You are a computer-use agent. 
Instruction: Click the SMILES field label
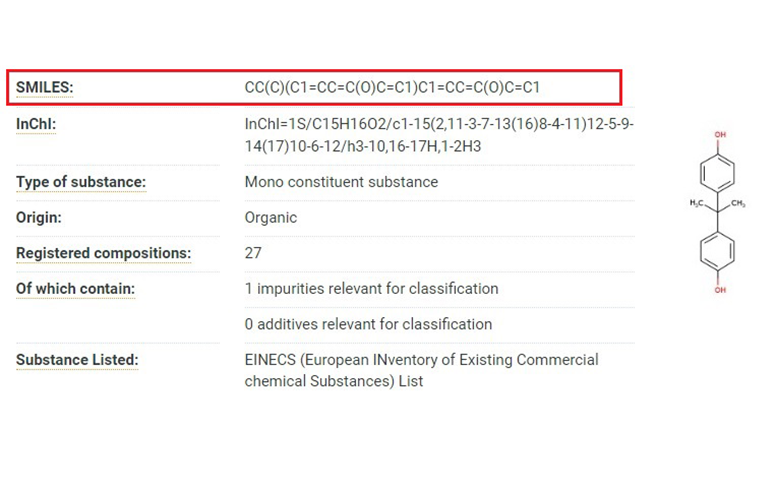tap(45, 88)
